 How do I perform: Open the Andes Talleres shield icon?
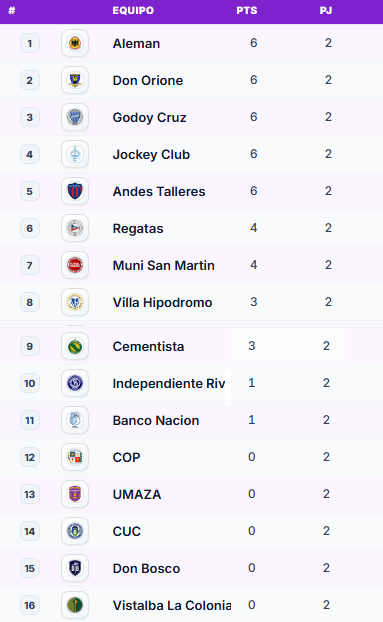pos(75,191)
